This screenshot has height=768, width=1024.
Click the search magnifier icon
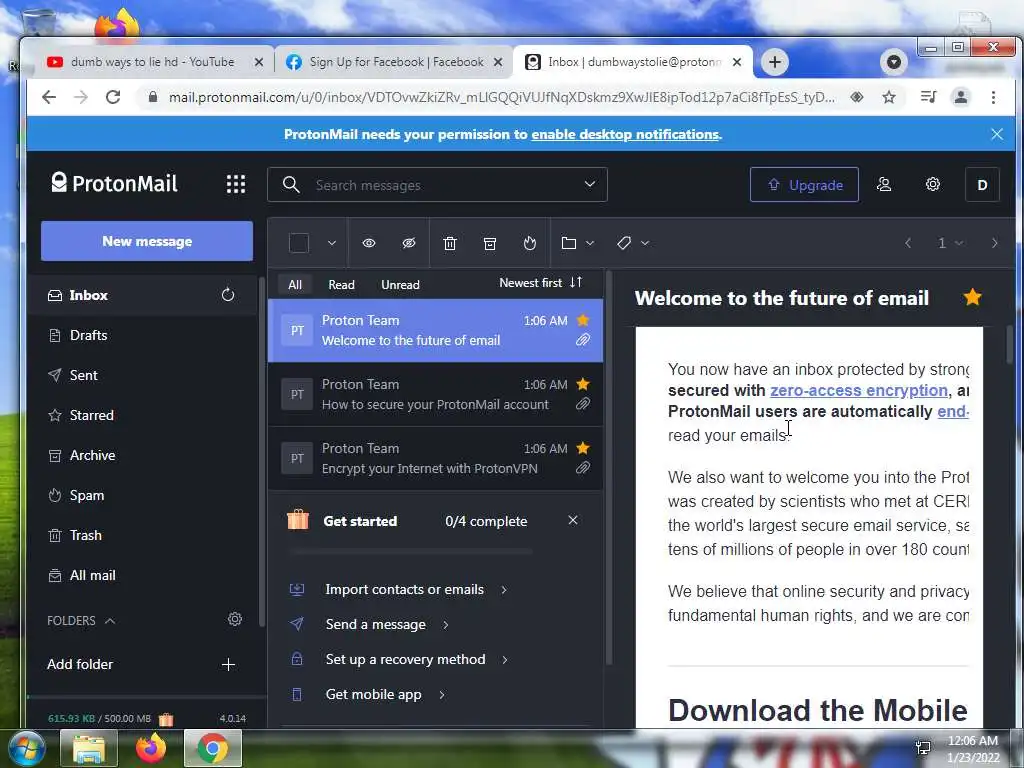[x=291, y=185]
